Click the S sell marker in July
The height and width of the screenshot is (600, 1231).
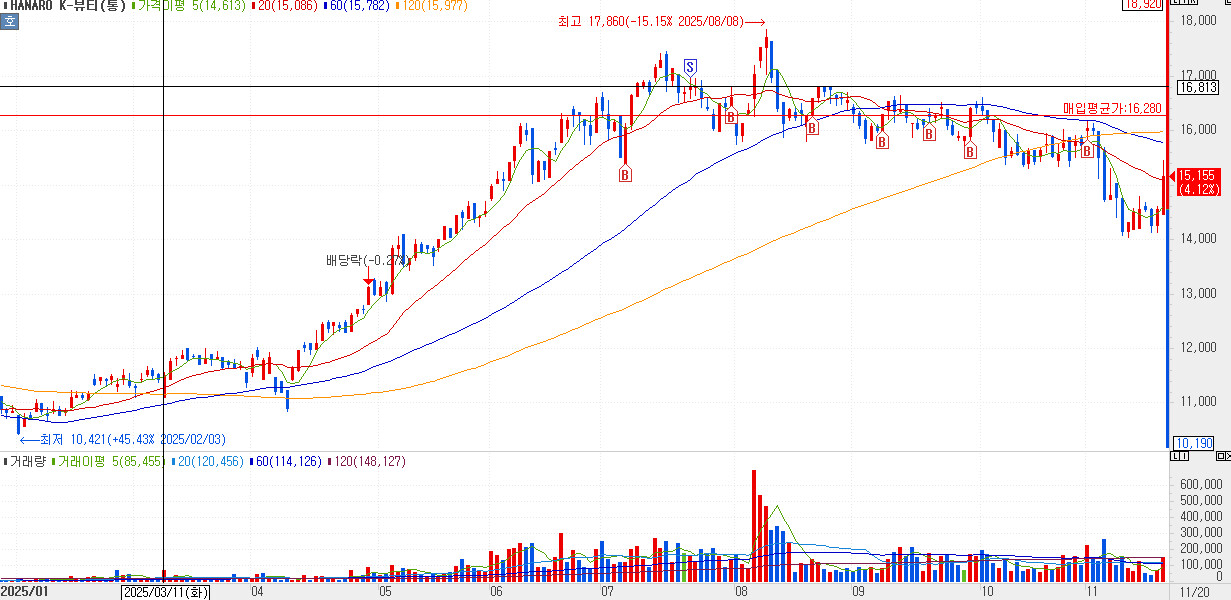click(x=690, y=67)
